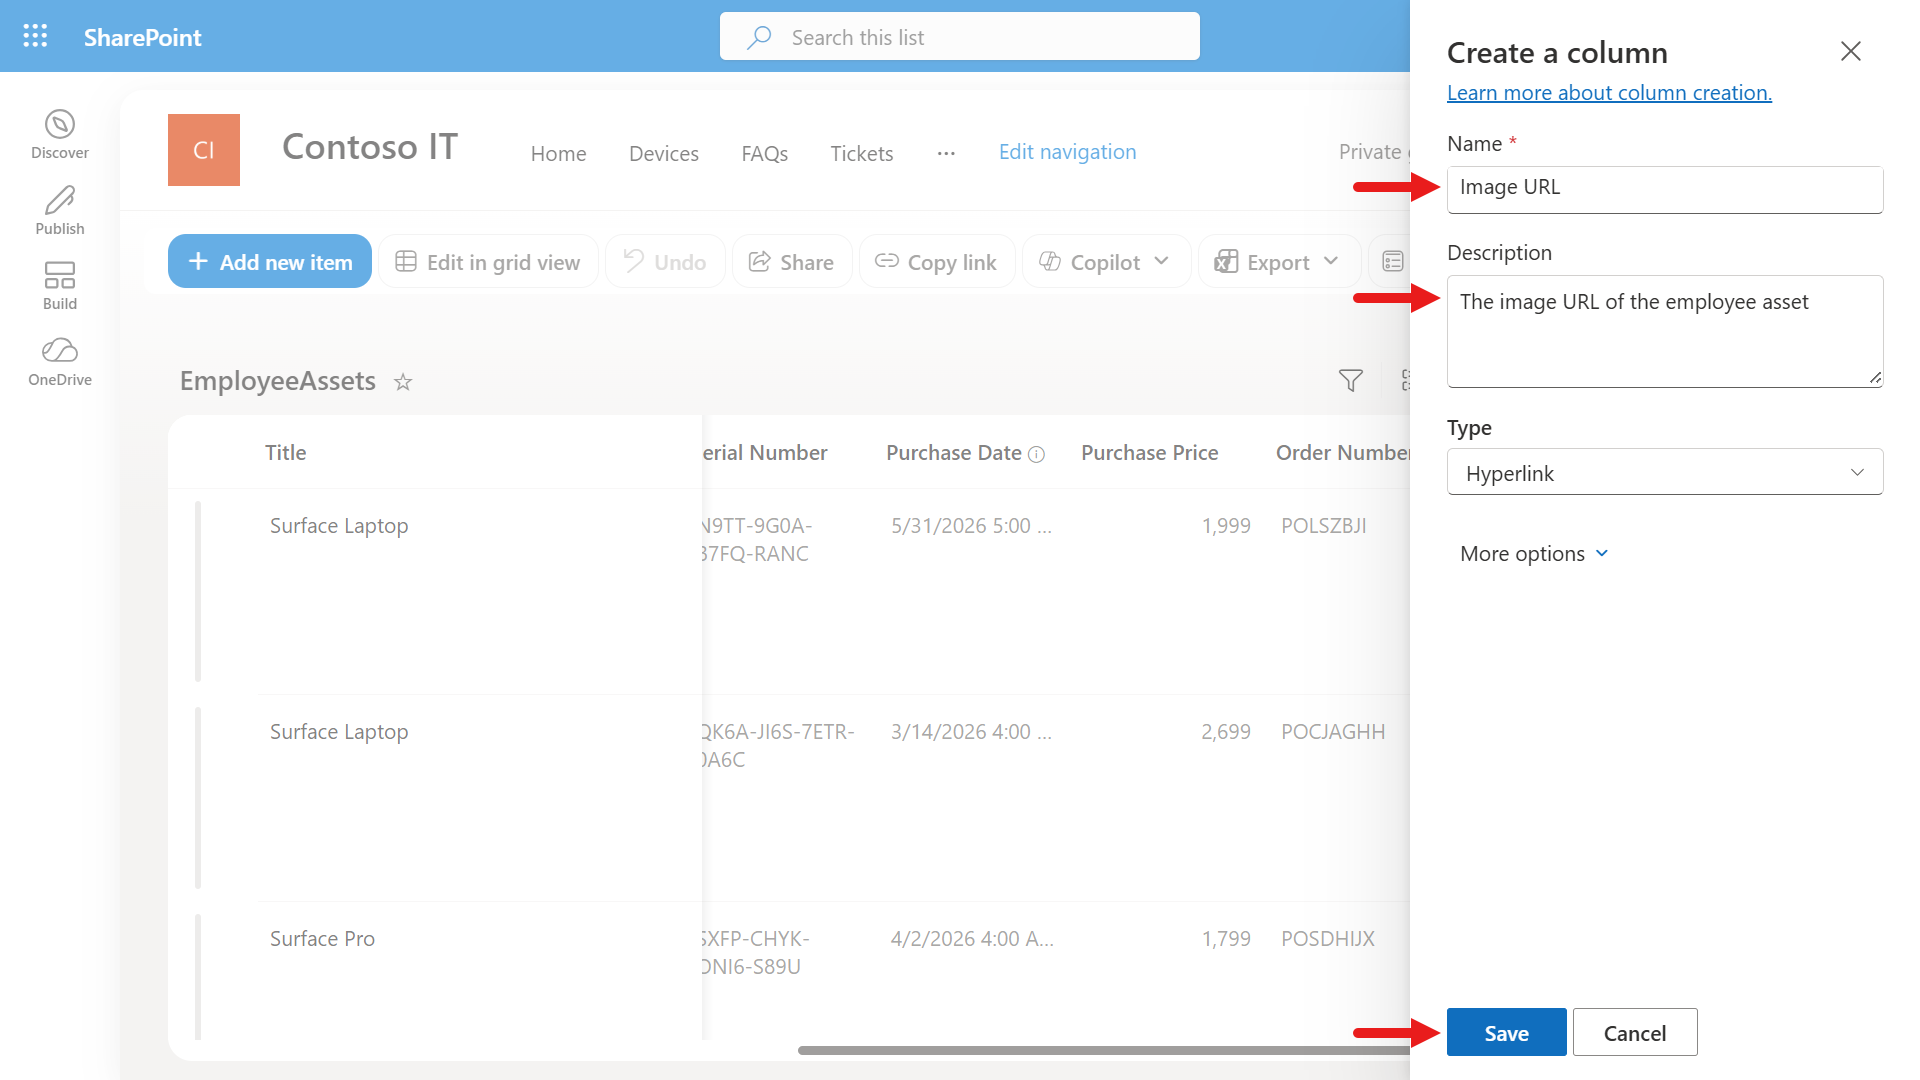Screen dimensions: 1920x1080
Task: Click the Edit navigation link
Action: [x=1068, y=151]
